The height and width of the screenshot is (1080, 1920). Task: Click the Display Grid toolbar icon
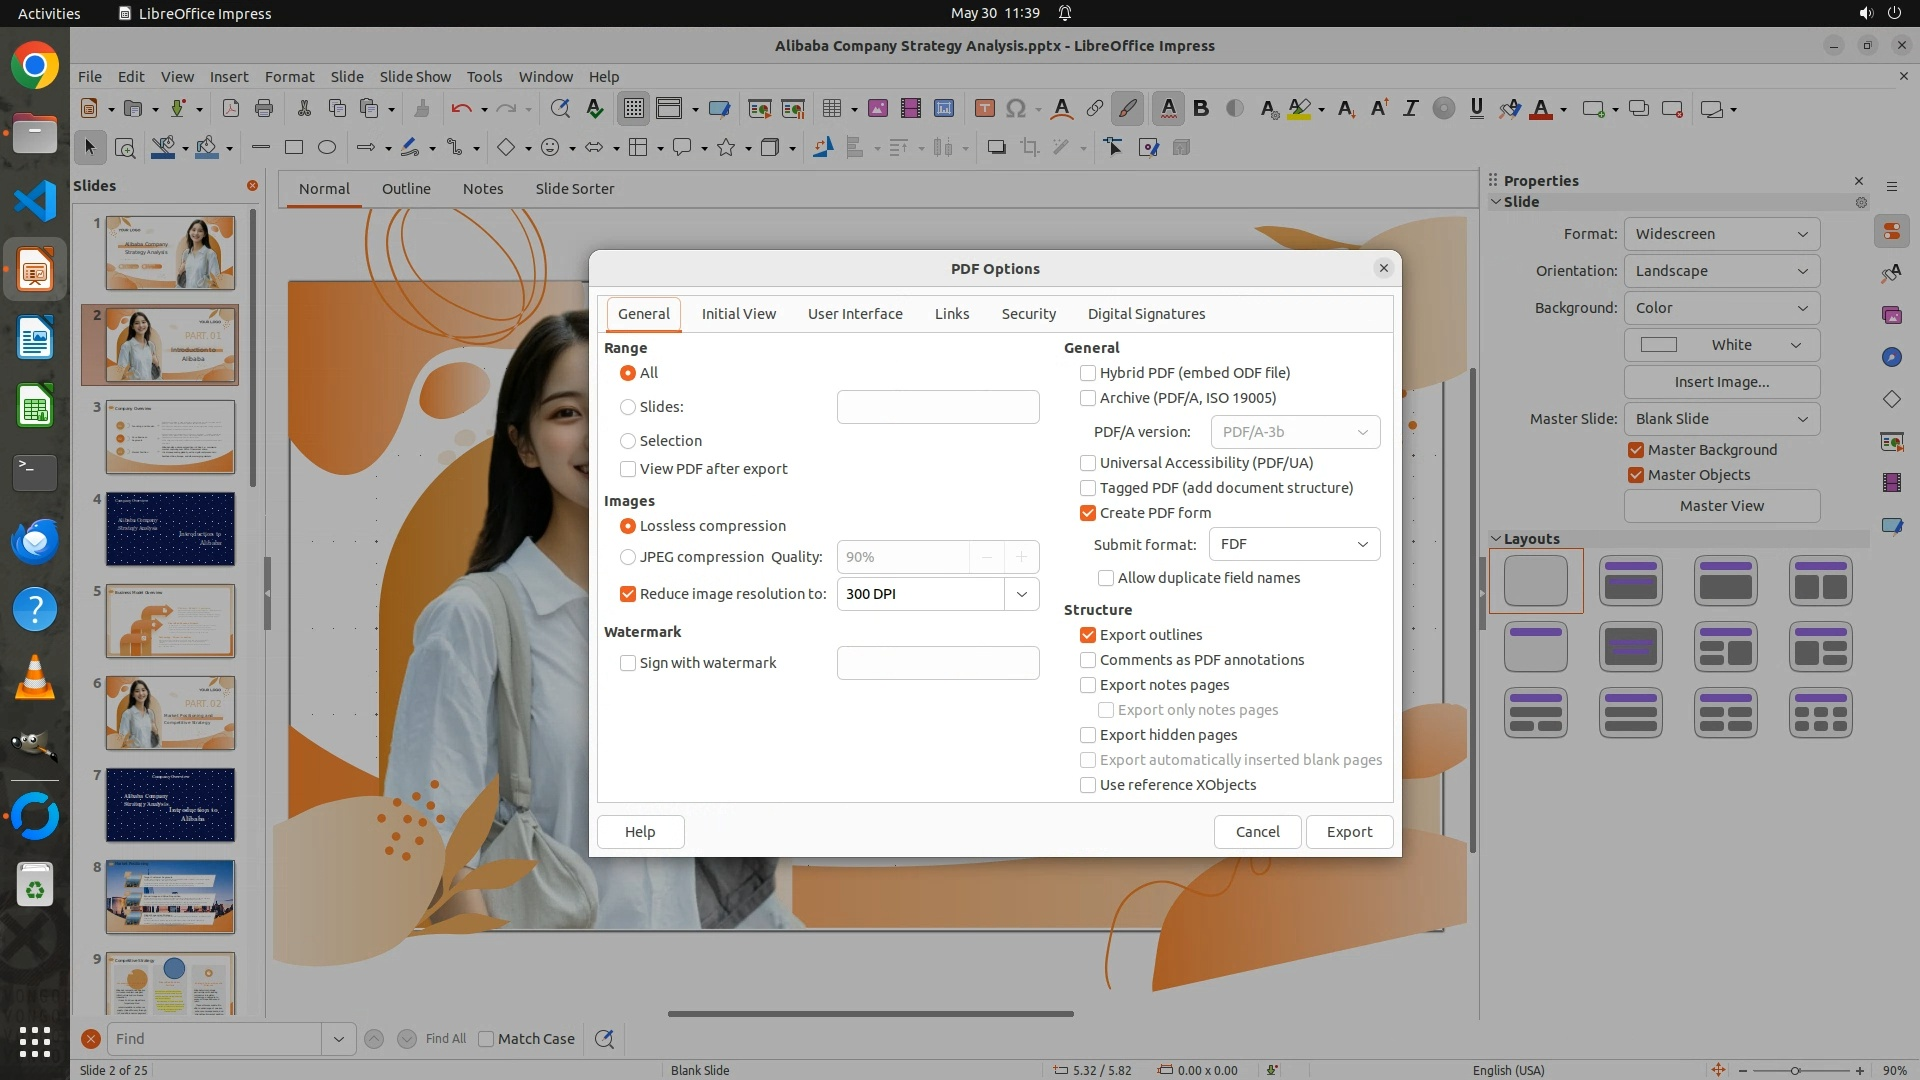(634, 109)
